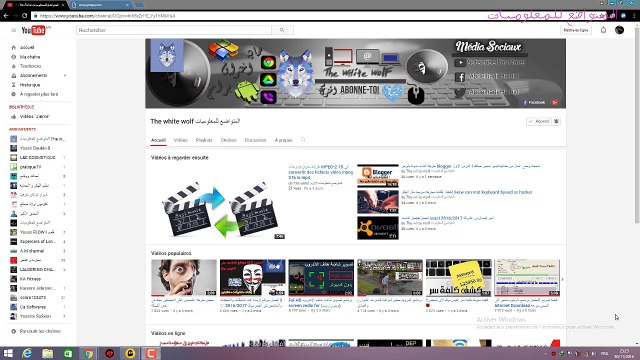Reload the page in the browser
This screenshot has height=360, width=640.
[x=24, y=16]
